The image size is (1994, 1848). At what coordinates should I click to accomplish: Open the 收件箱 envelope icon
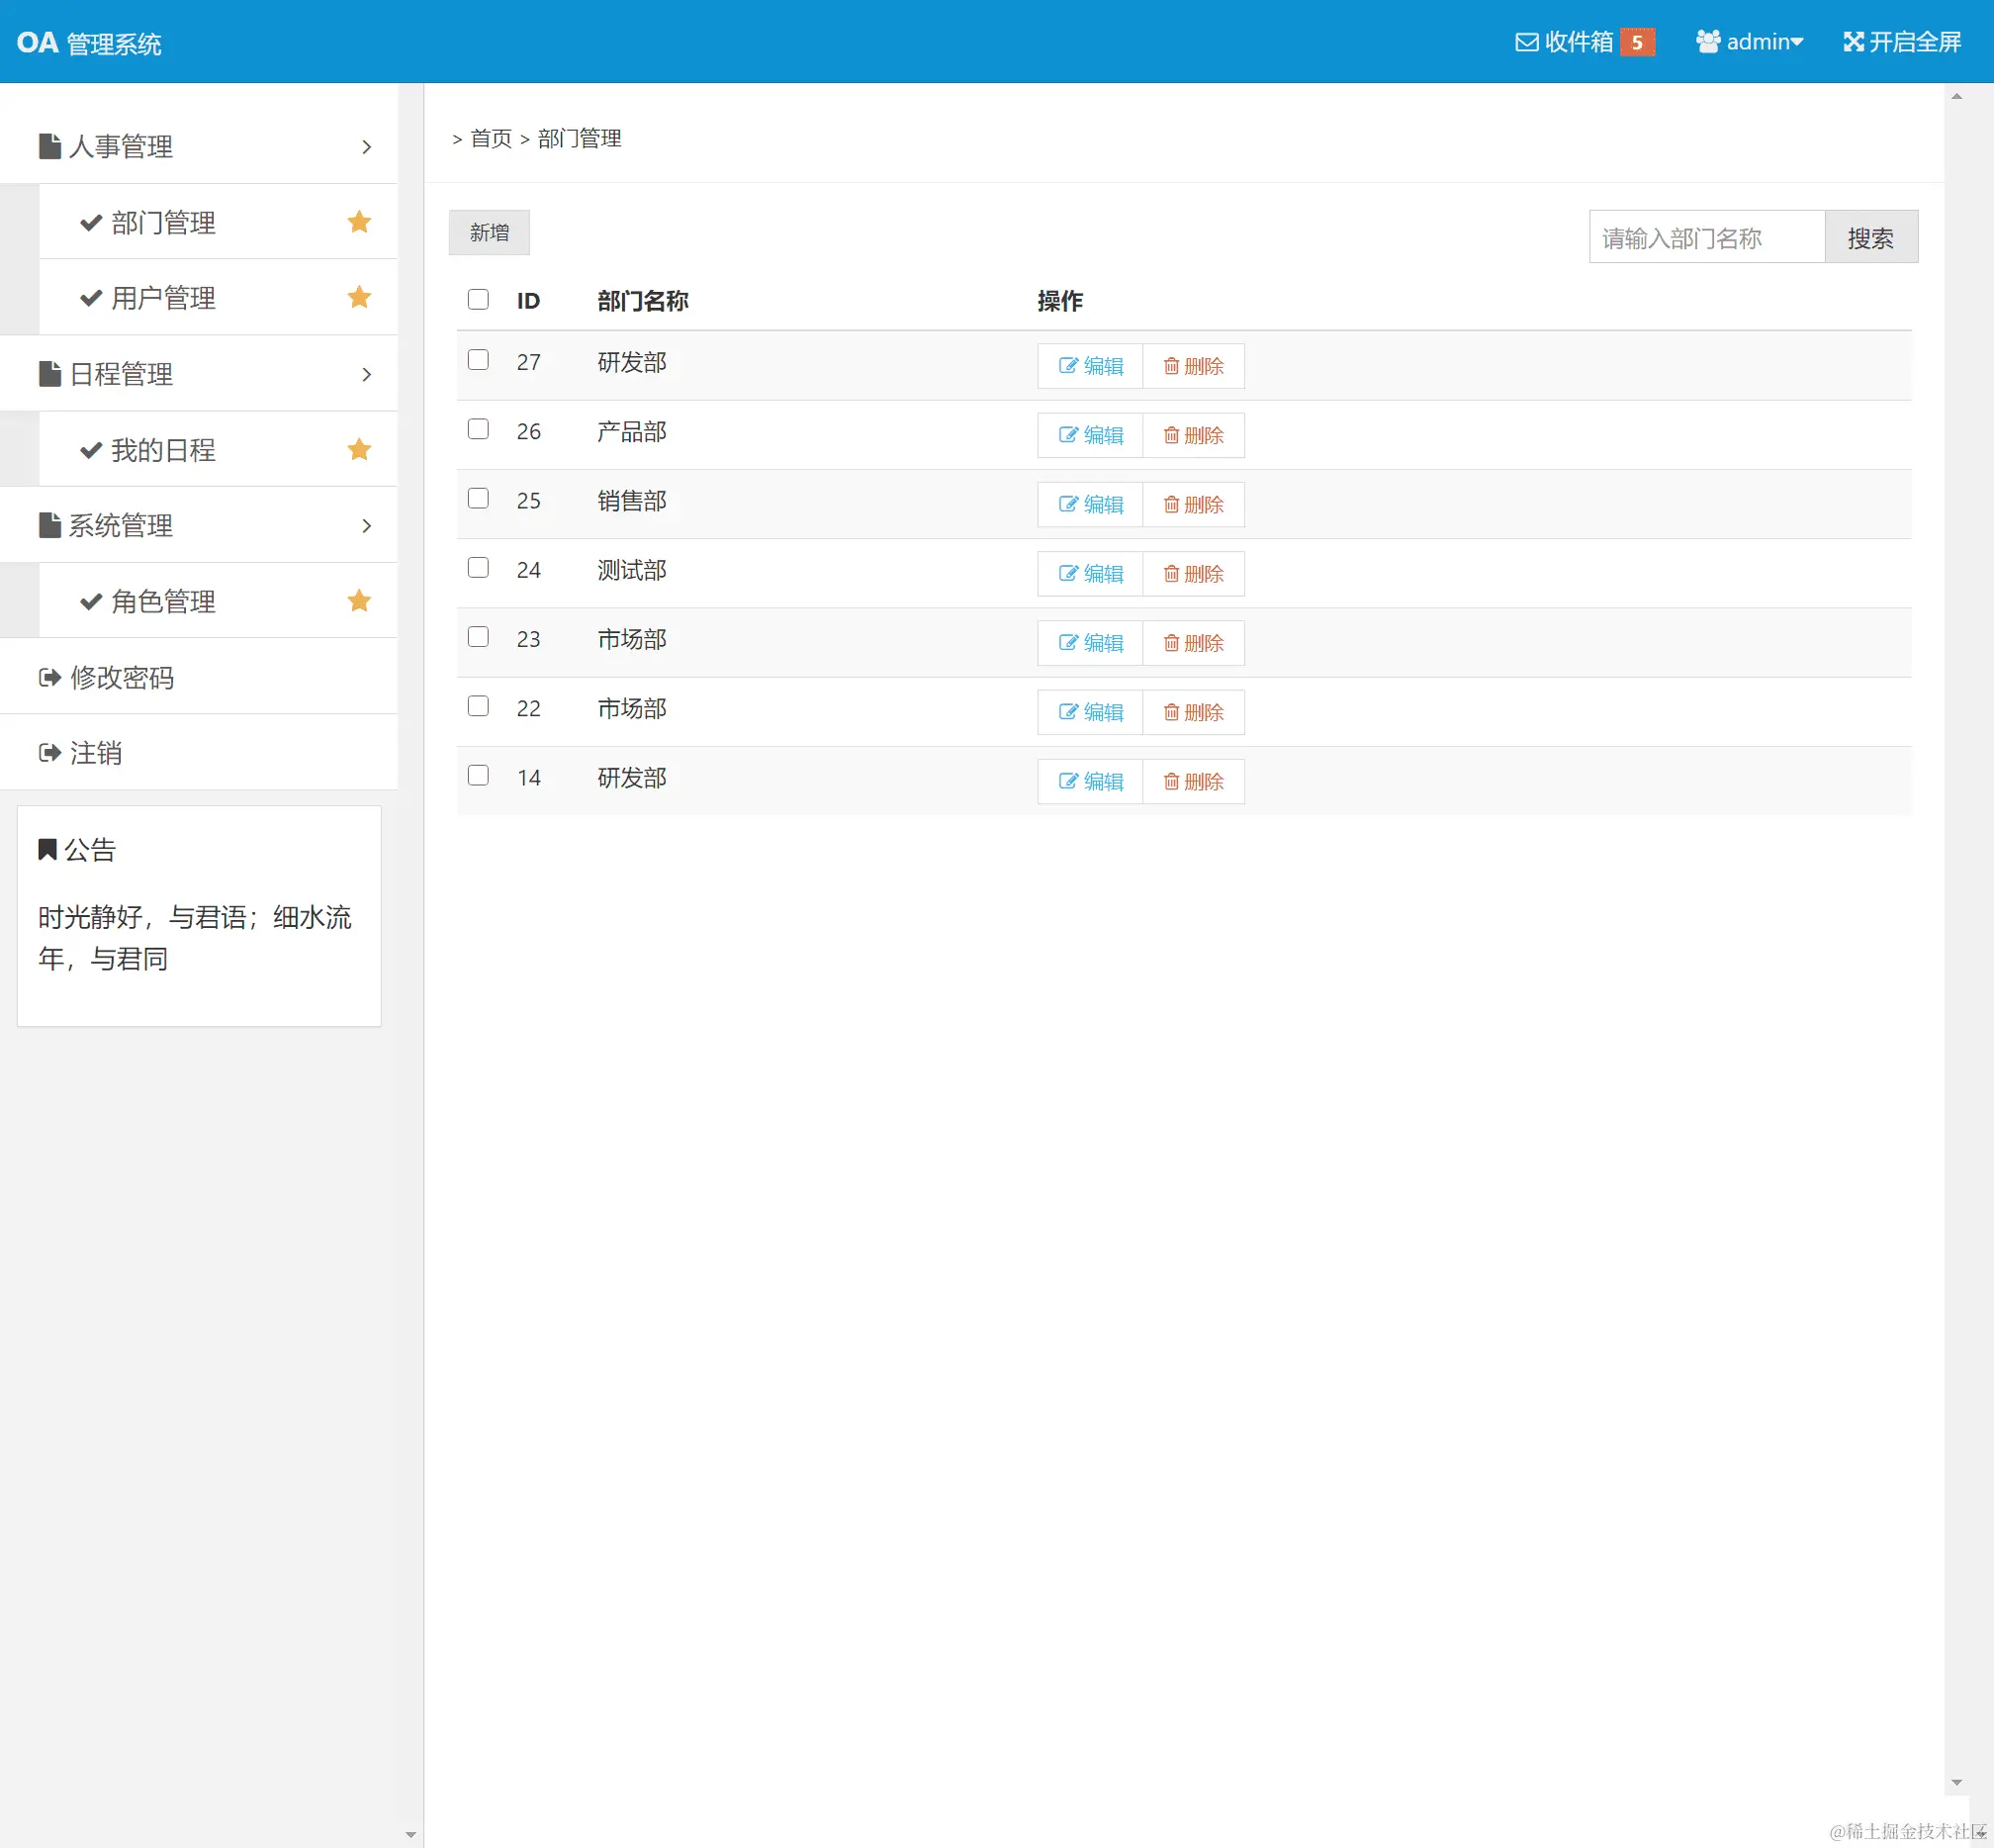[1526, 42]
